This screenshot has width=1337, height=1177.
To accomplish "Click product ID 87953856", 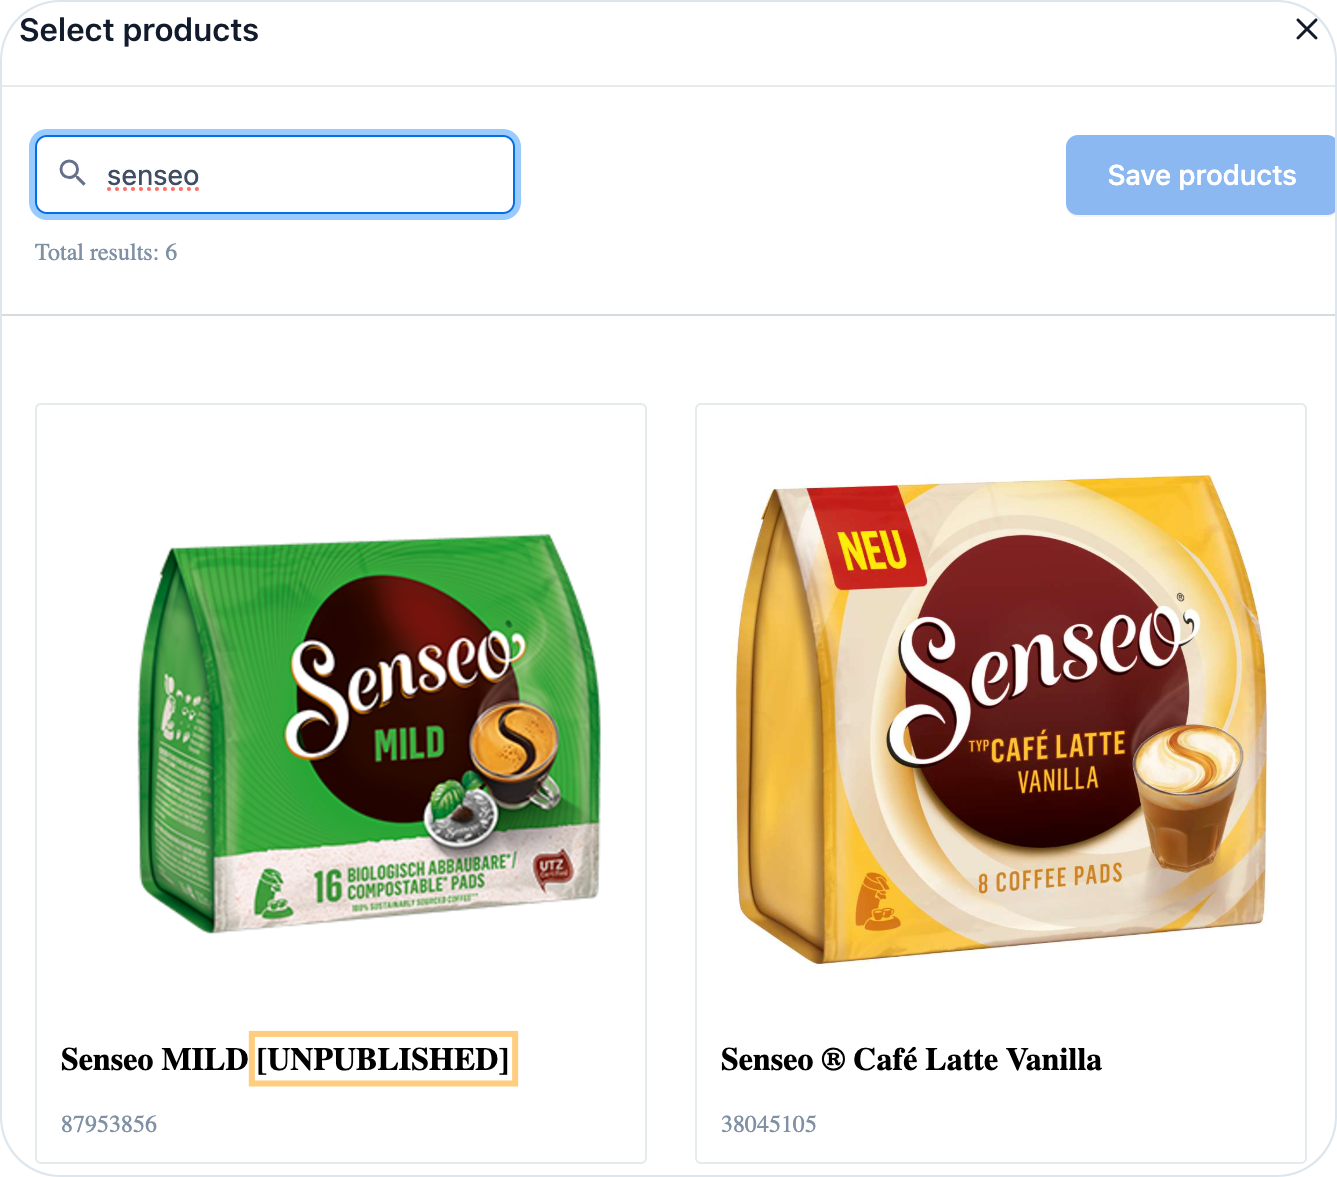I will click(109, 1124).
